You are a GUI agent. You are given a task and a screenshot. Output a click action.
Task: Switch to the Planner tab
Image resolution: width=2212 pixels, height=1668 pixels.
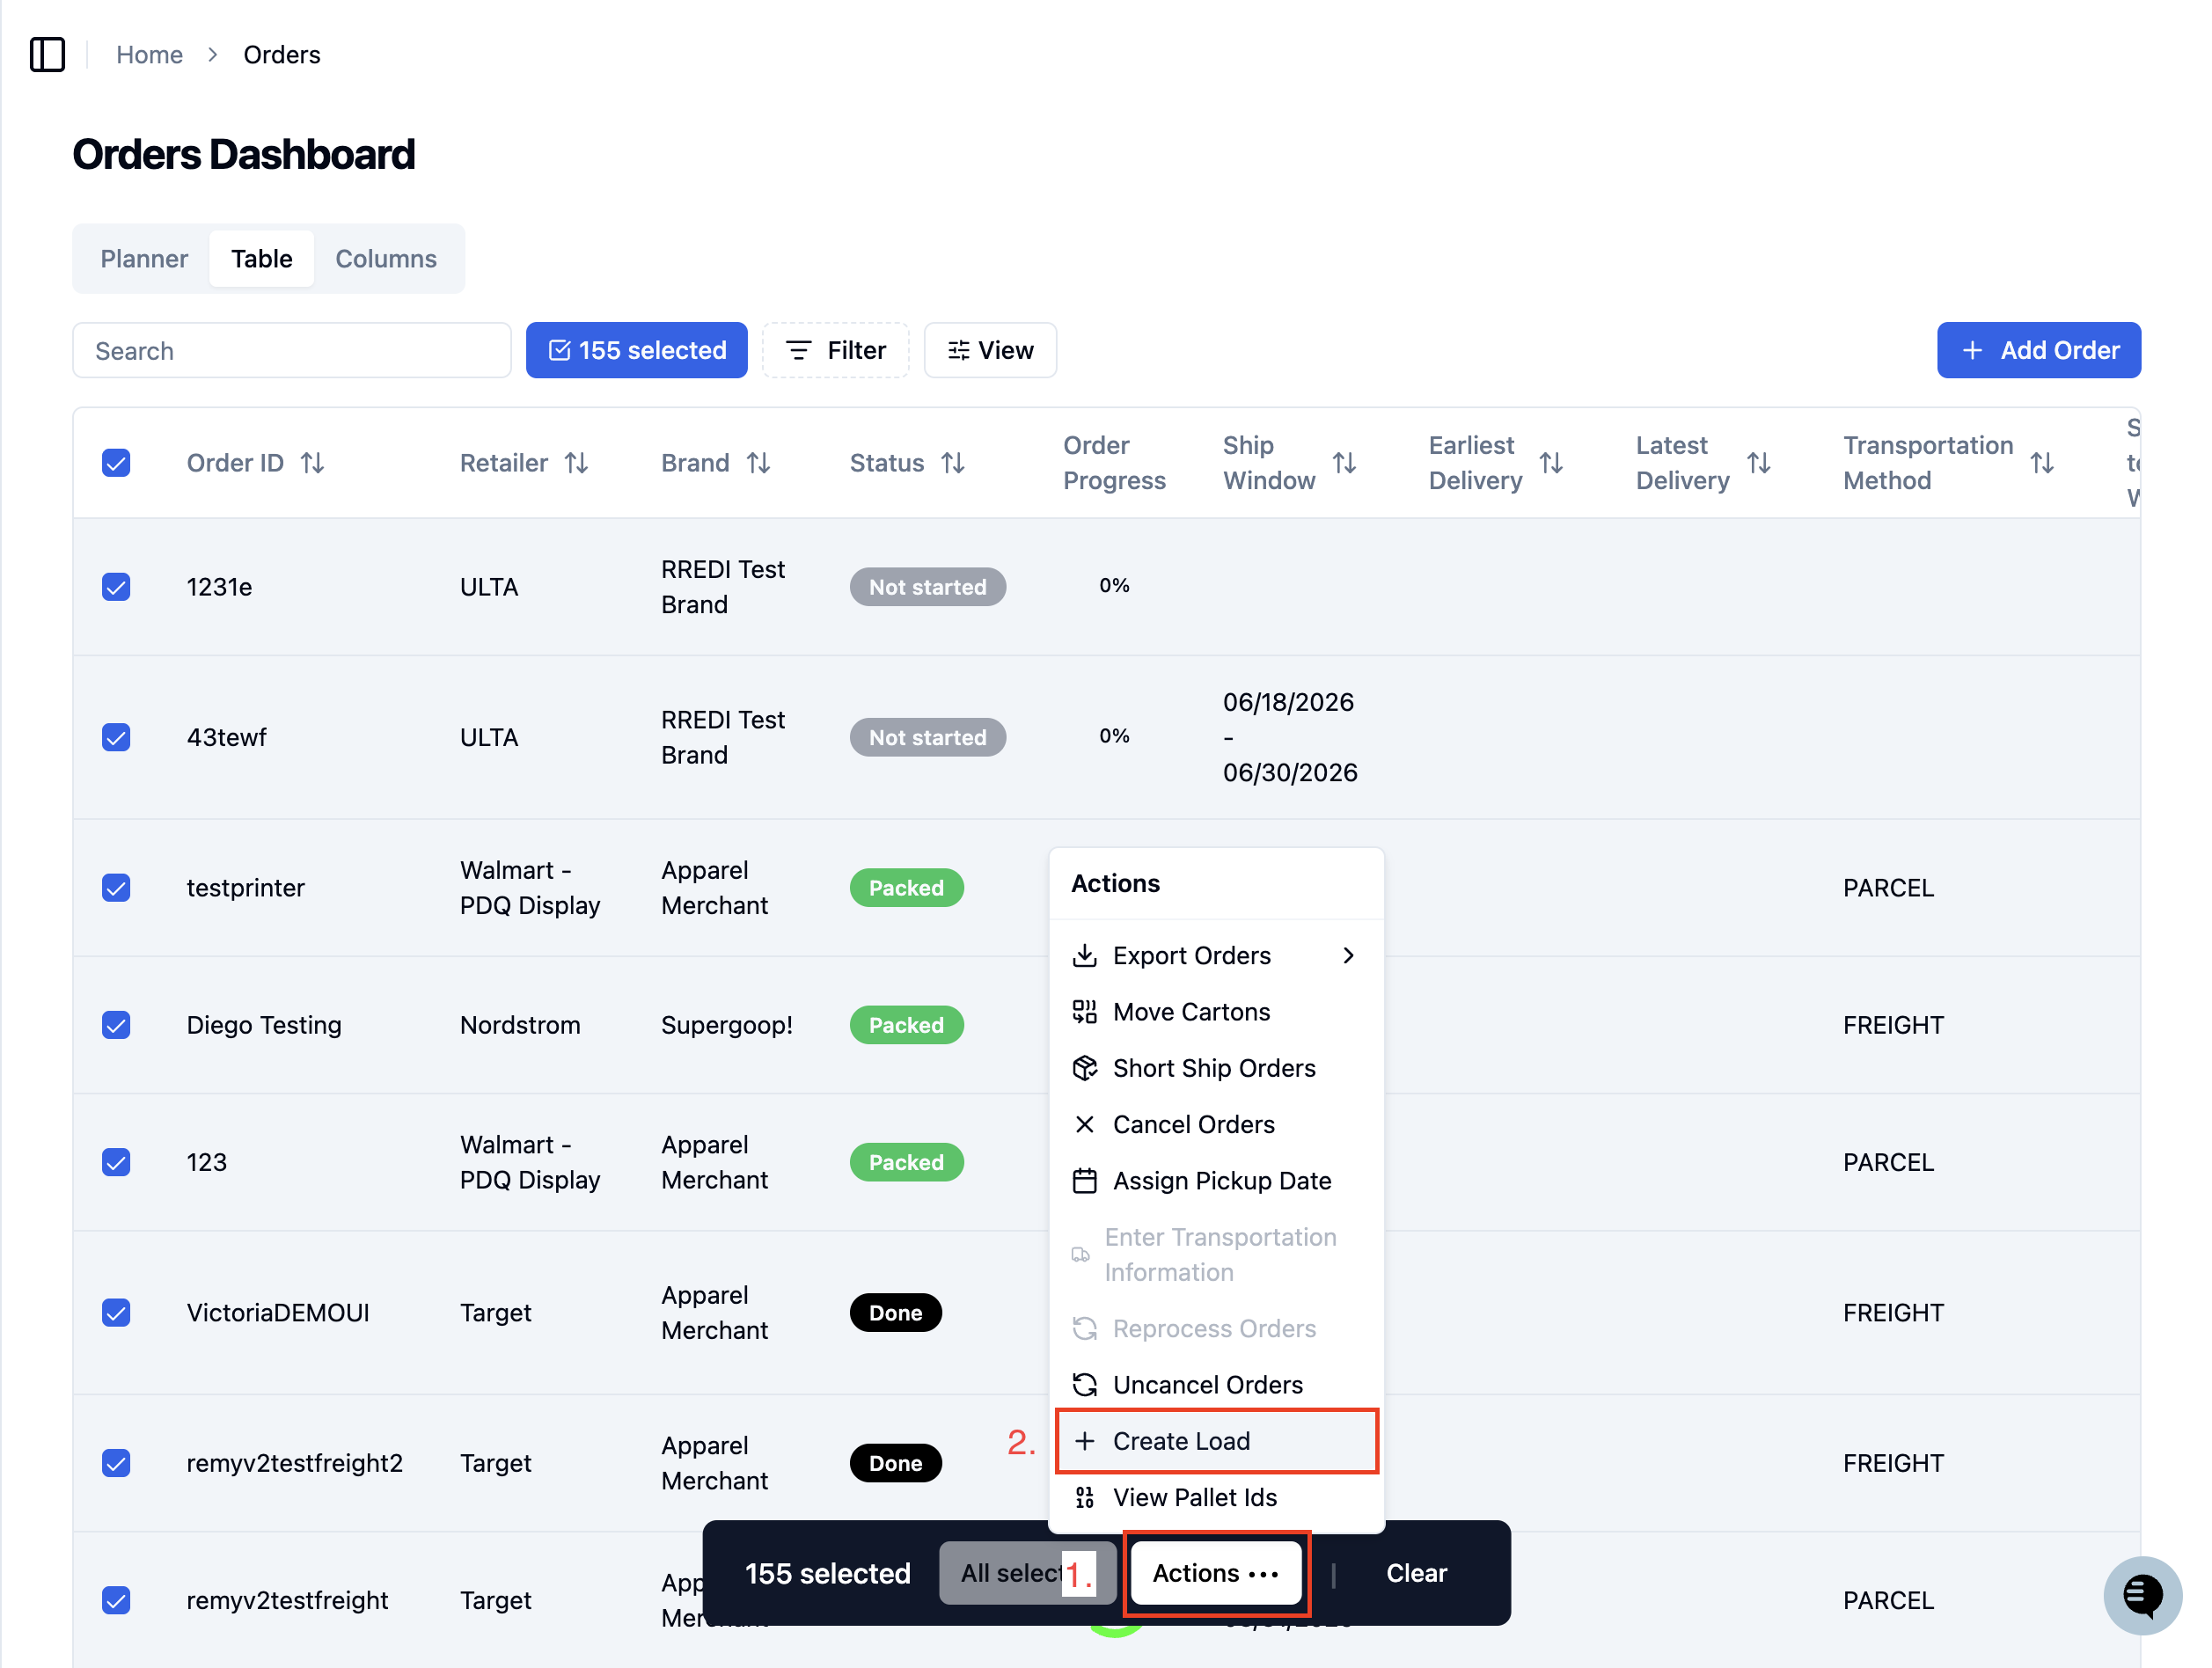coord(144,259)
